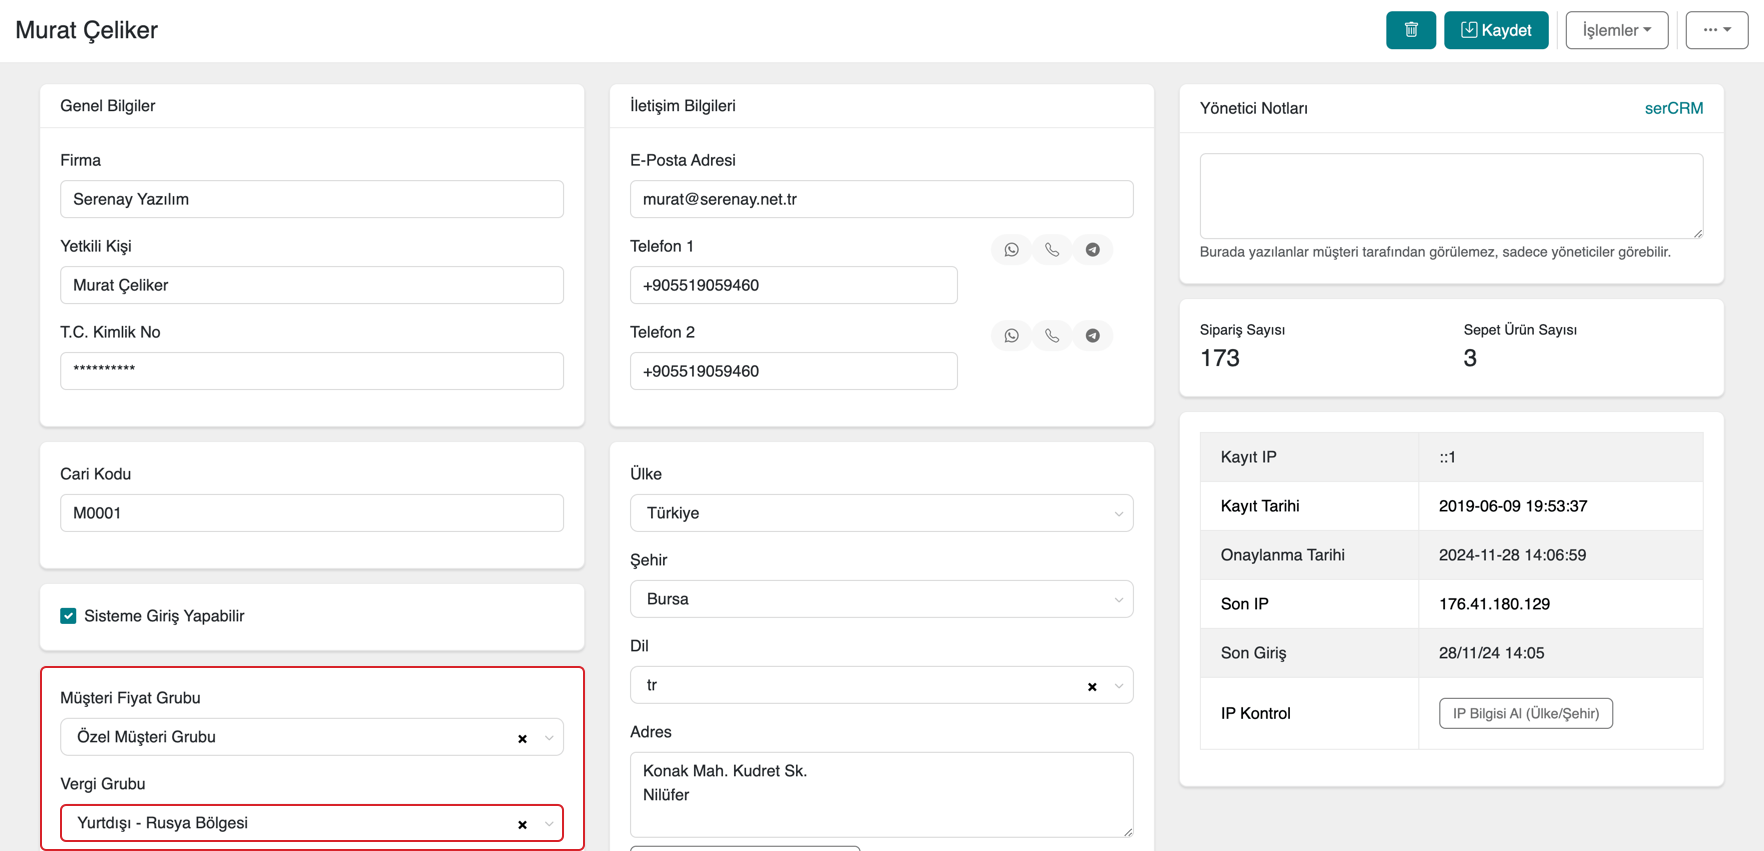Open WhatsApp for Telefon 1

coord(1011,250)
